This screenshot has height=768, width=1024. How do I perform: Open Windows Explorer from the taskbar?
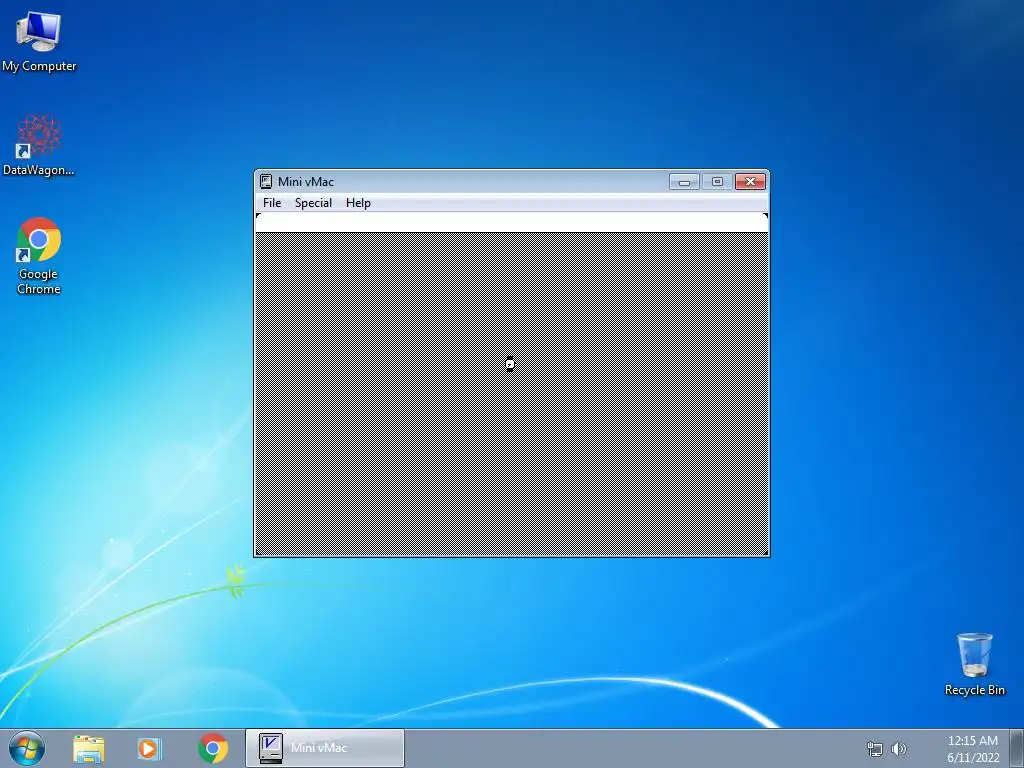pos(89,748)
